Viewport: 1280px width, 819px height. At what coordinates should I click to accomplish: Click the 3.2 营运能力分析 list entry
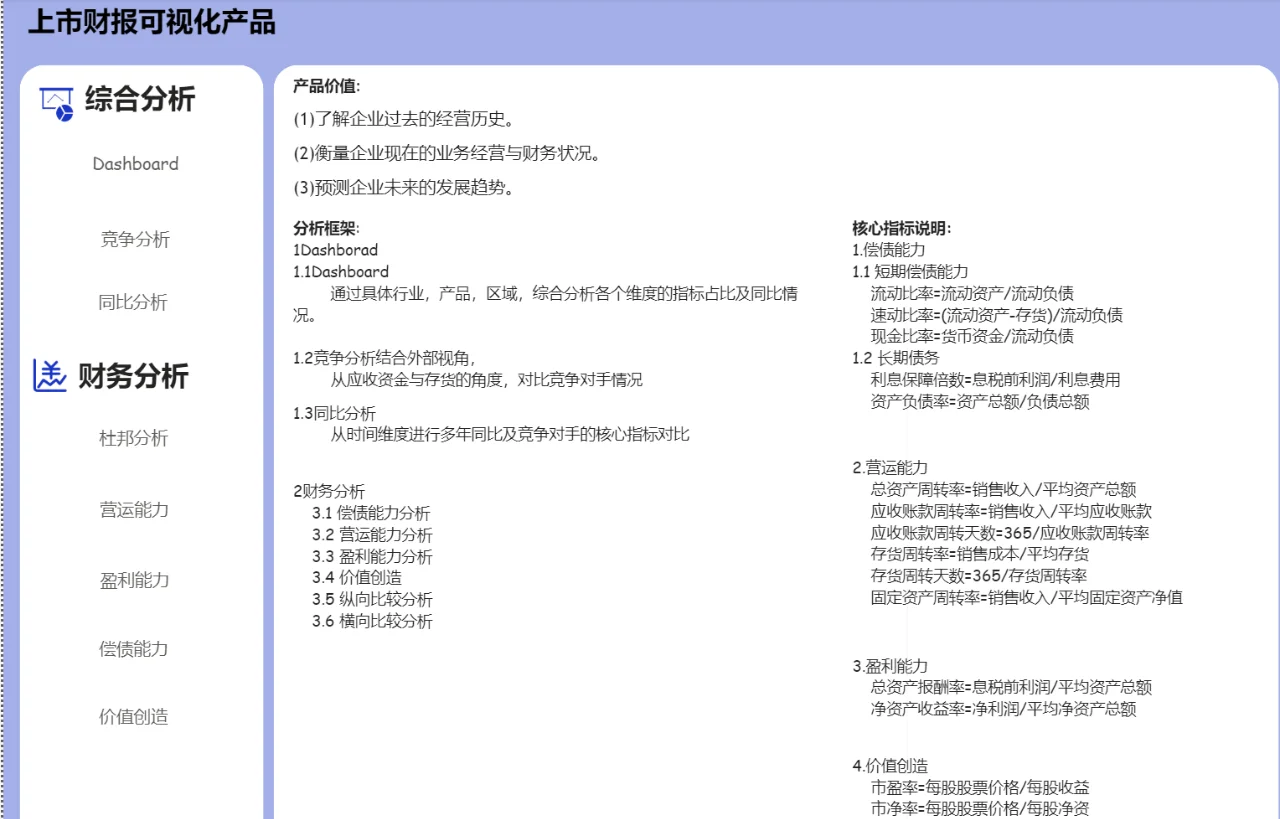372,535
